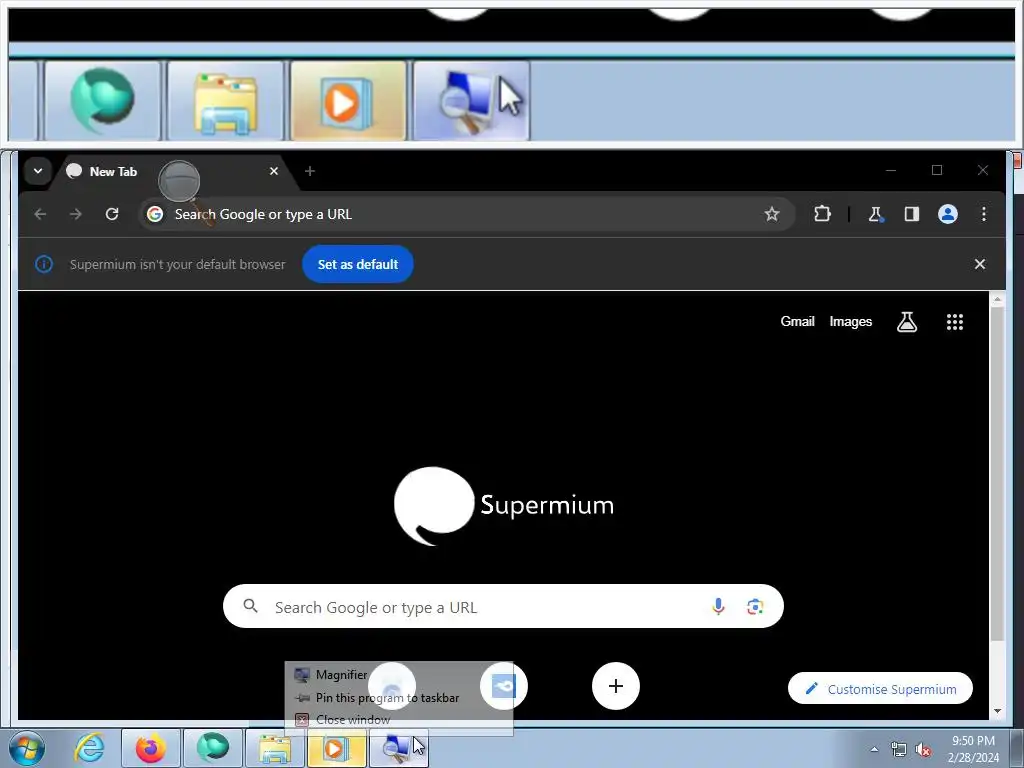Launch Internet Explorer from taskbar
1024x768 pixels.
point(89,748)
